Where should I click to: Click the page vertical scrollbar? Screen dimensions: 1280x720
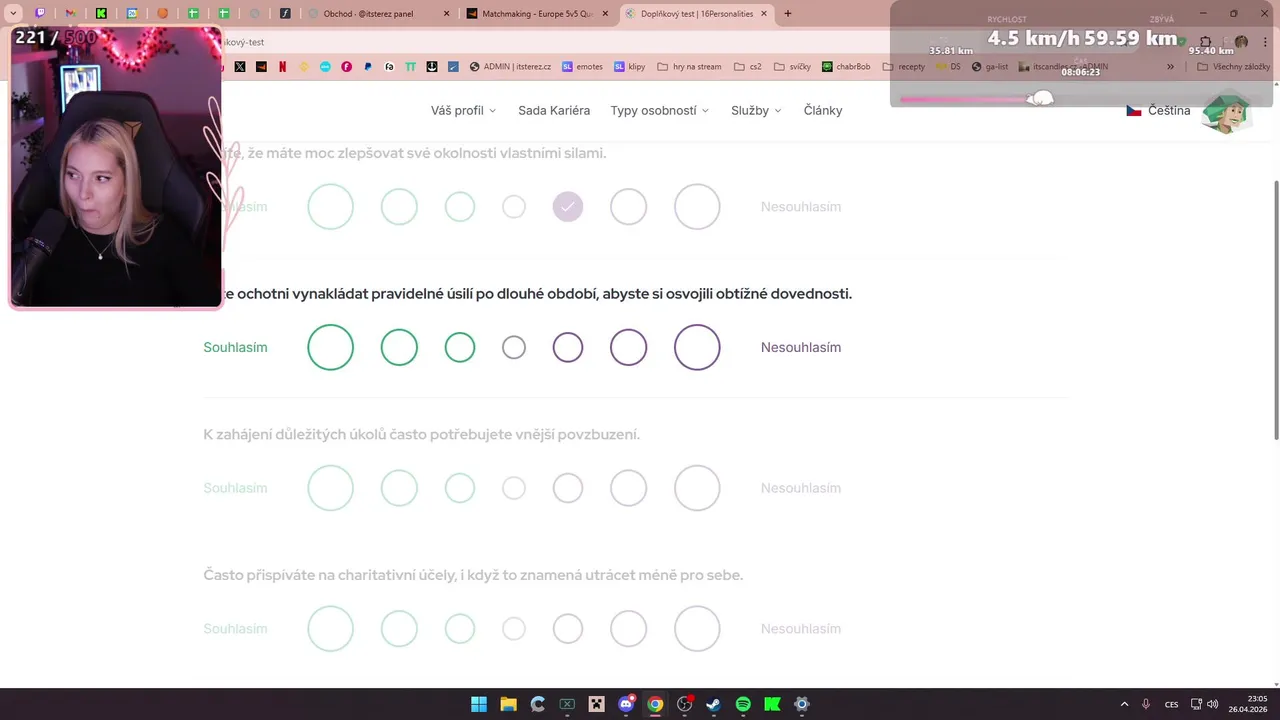1275,310
